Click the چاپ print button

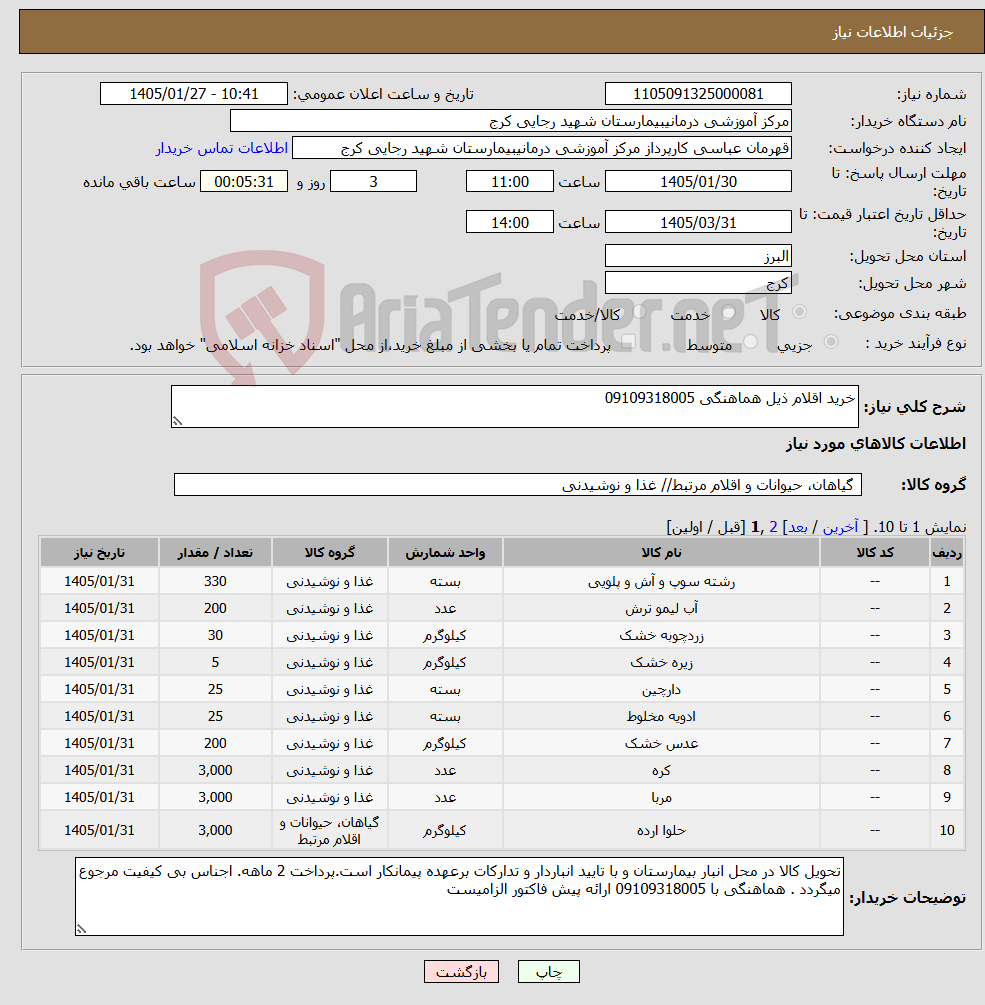tap(549, 972)
